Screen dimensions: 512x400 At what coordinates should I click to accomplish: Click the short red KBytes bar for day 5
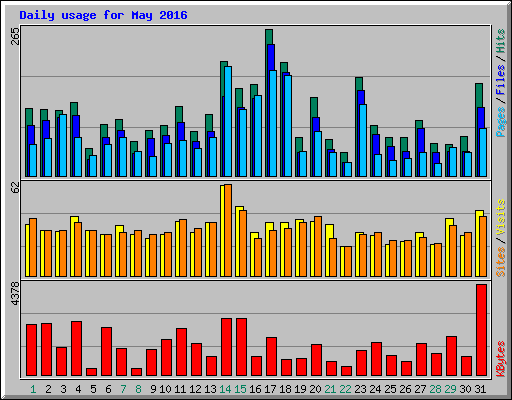coord(91,372)
